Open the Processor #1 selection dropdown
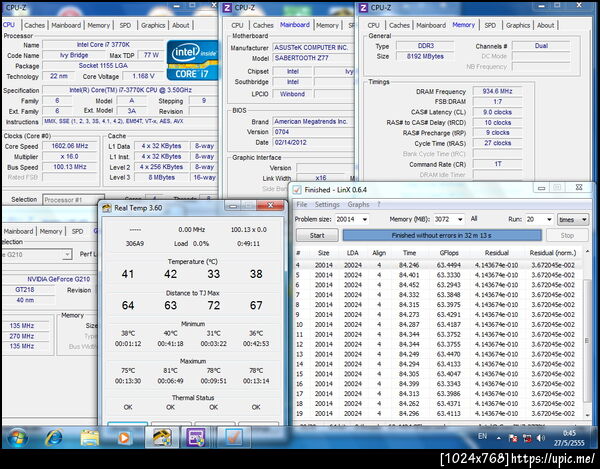This screenshot has width=600, height=469. pyautogui.click(x=73, y=200)
